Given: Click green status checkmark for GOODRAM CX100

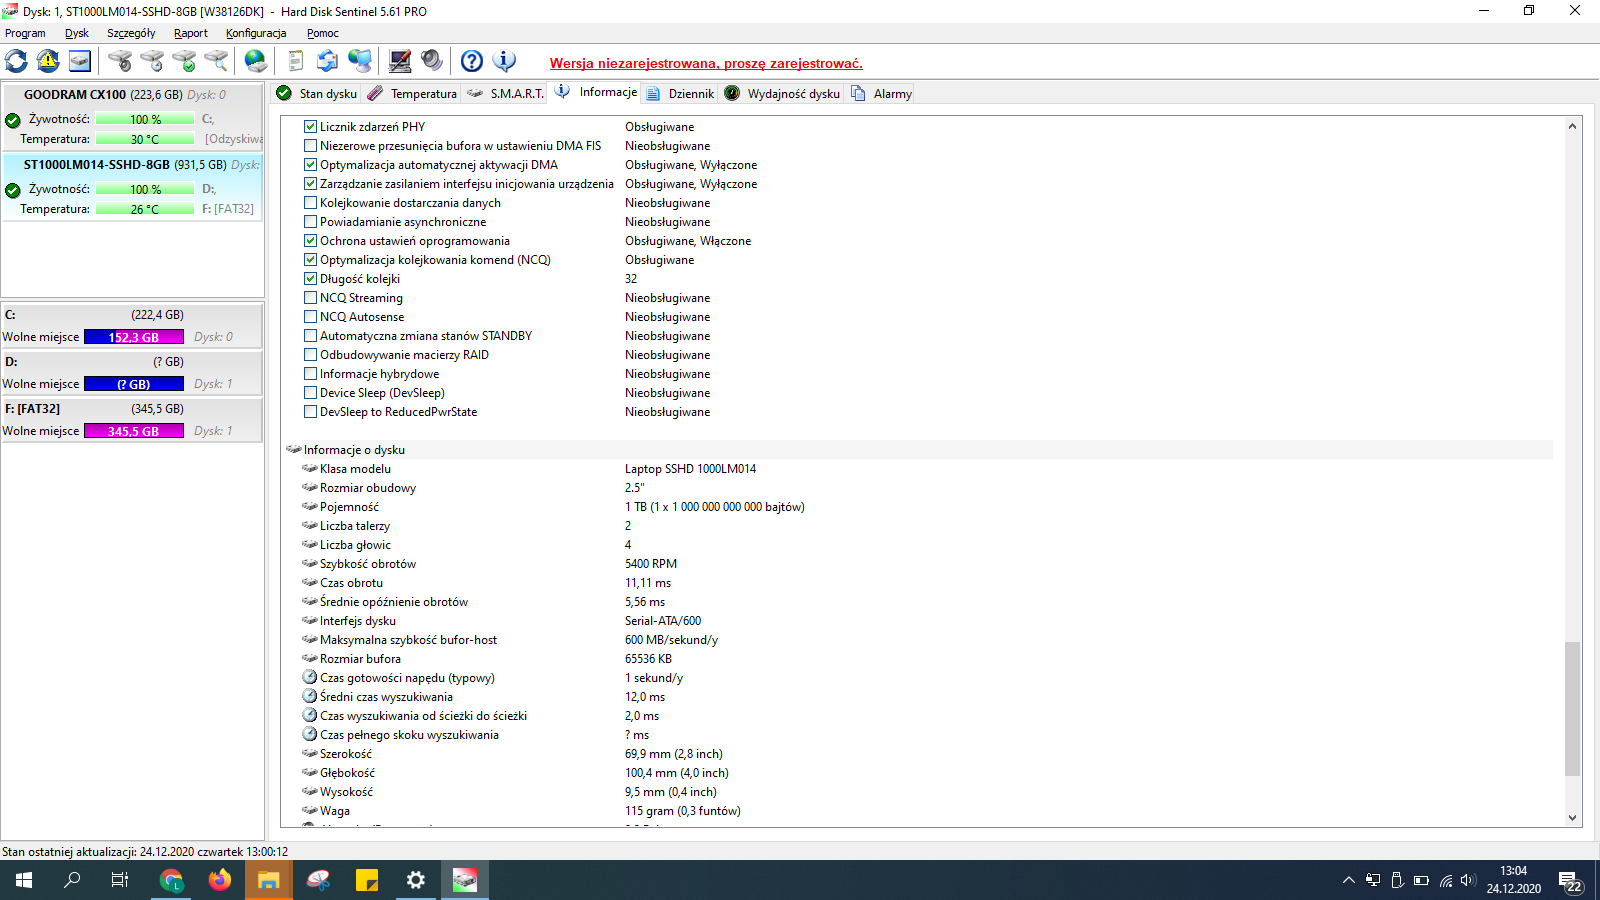Looking at the screenshot, I should coord(13,120).
